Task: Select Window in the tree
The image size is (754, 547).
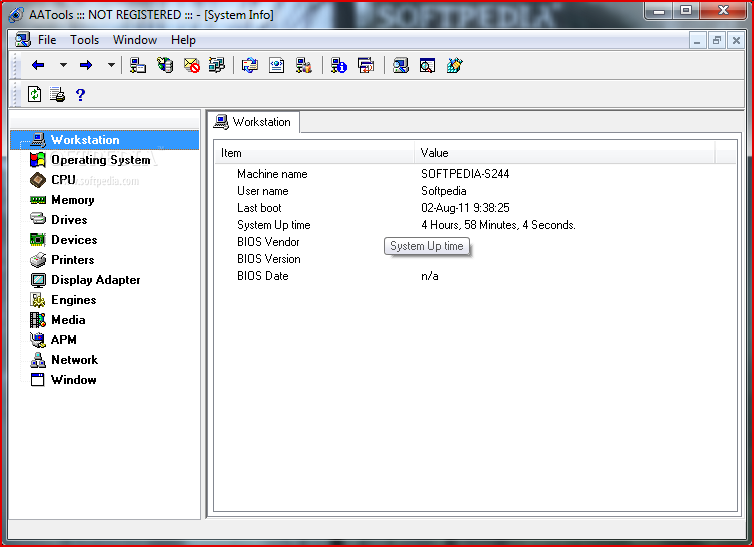Action: (x=74, y=380)
